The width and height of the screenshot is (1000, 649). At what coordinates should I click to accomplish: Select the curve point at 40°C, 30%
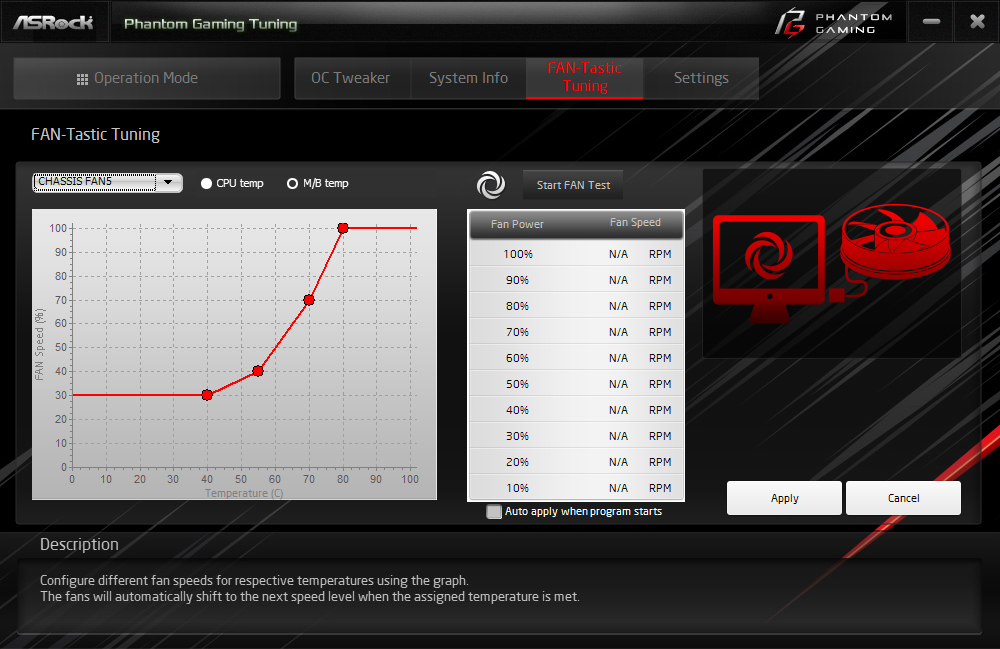tap(207, 395)
